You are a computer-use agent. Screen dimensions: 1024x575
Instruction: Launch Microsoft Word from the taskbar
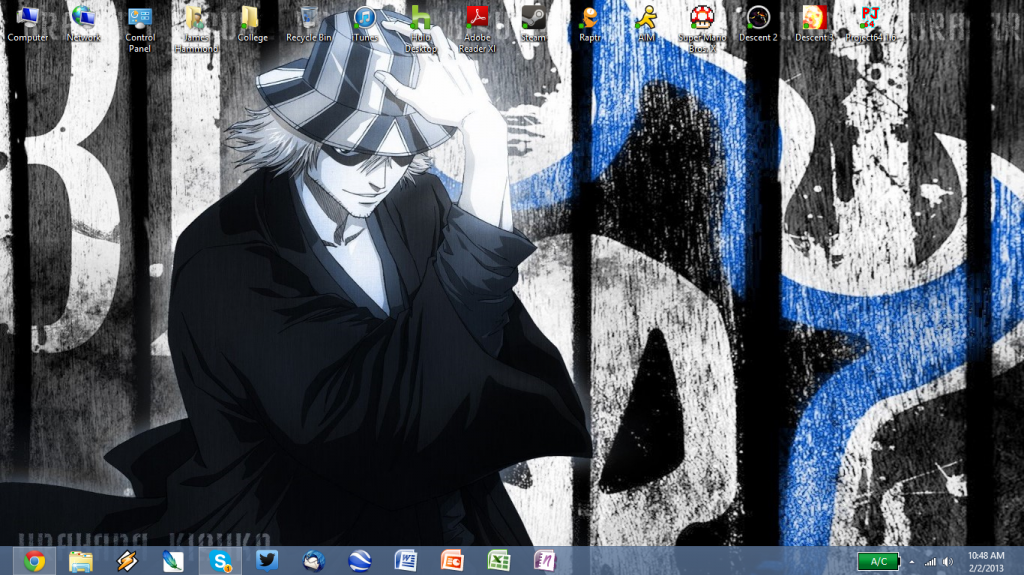[x=406, y=561]
